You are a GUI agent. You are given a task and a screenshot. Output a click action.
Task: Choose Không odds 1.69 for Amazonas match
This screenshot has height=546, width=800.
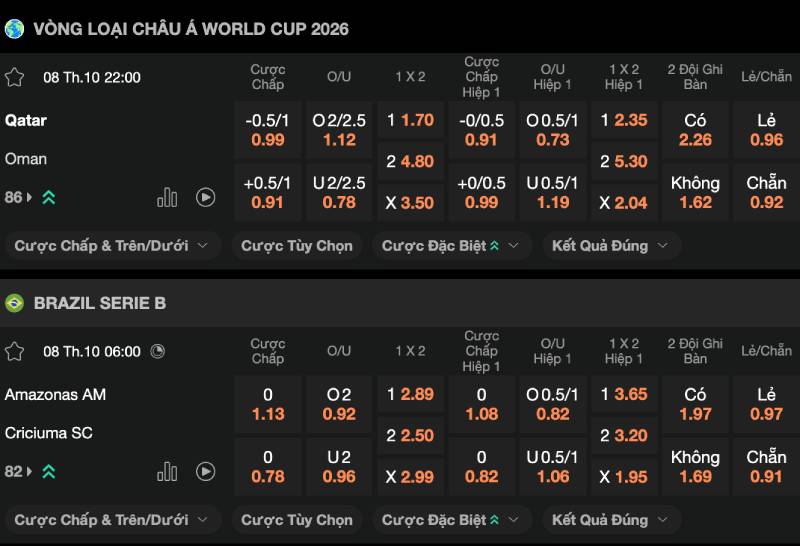(x=695, y=467)
